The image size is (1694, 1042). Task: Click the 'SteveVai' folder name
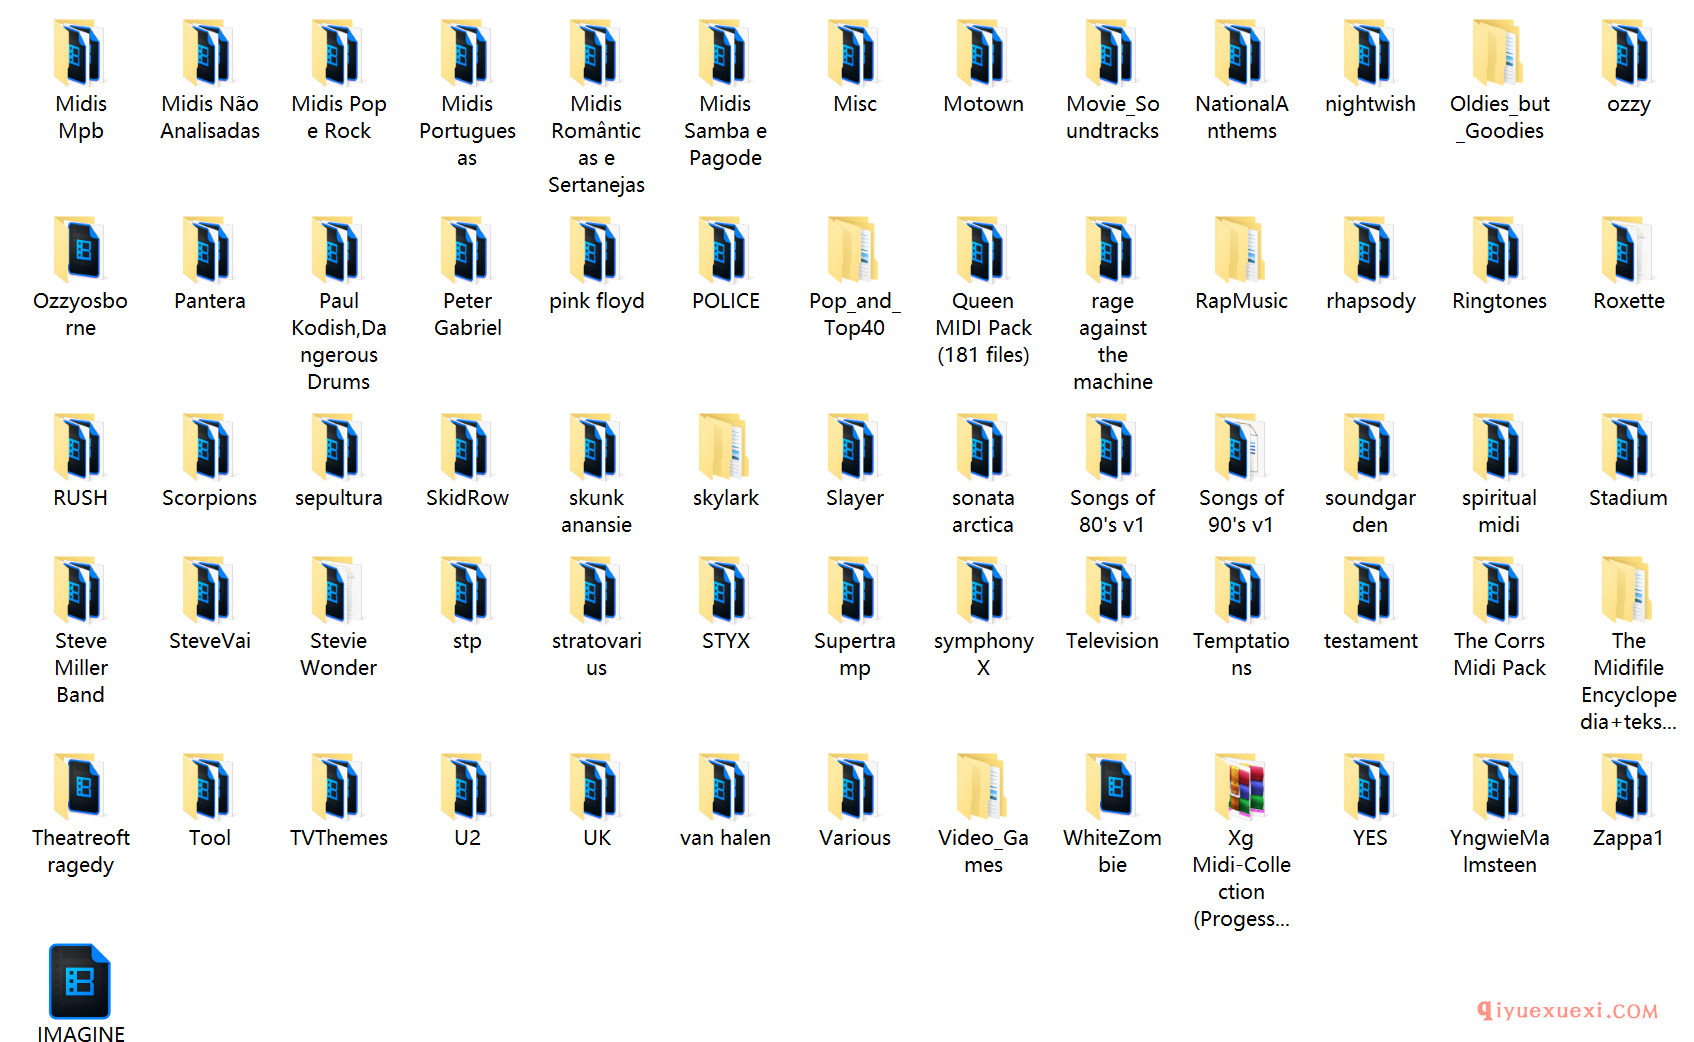(x=209, y=641)
